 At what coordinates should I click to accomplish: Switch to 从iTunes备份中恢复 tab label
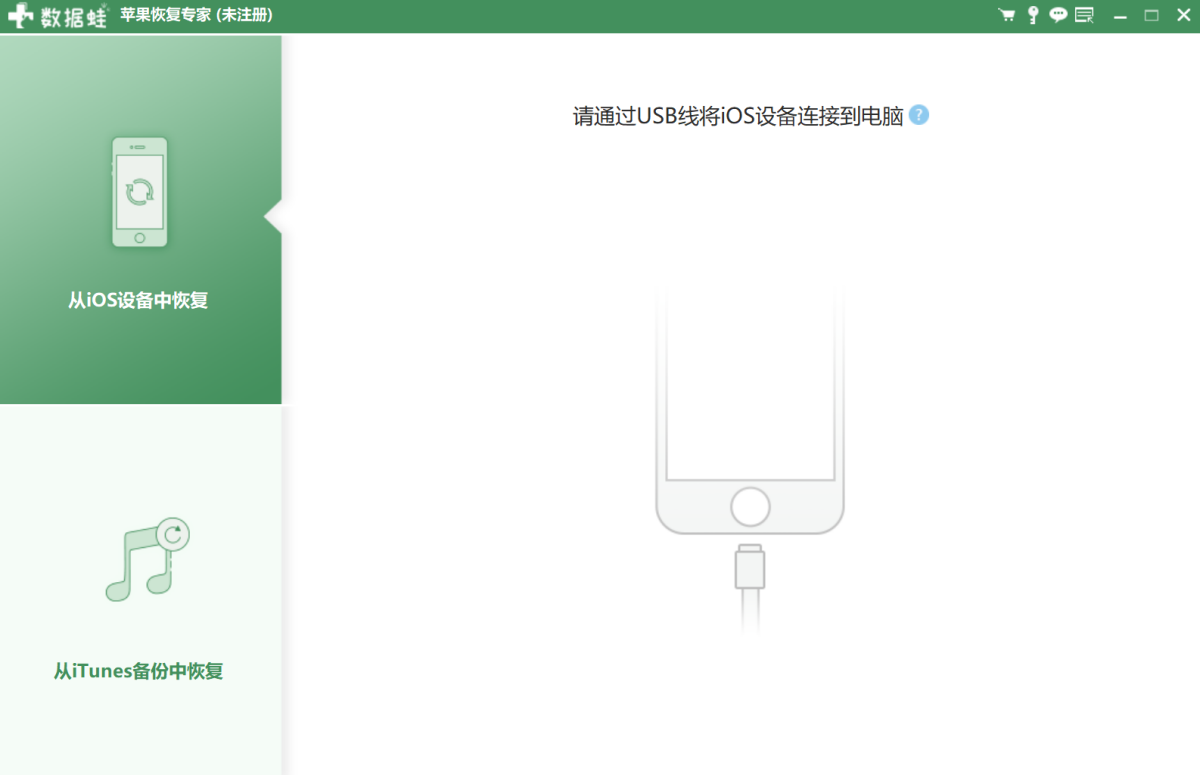coord(138,671)
